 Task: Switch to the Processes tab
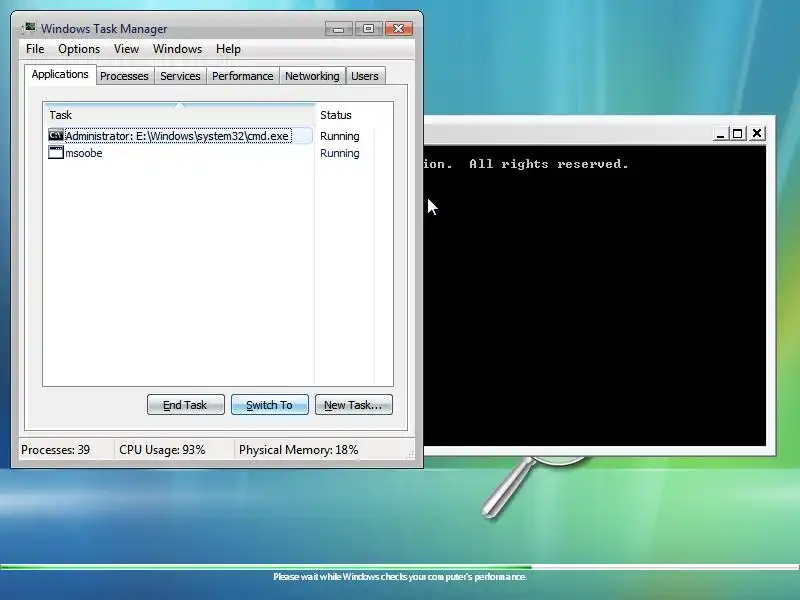(124, 76)
